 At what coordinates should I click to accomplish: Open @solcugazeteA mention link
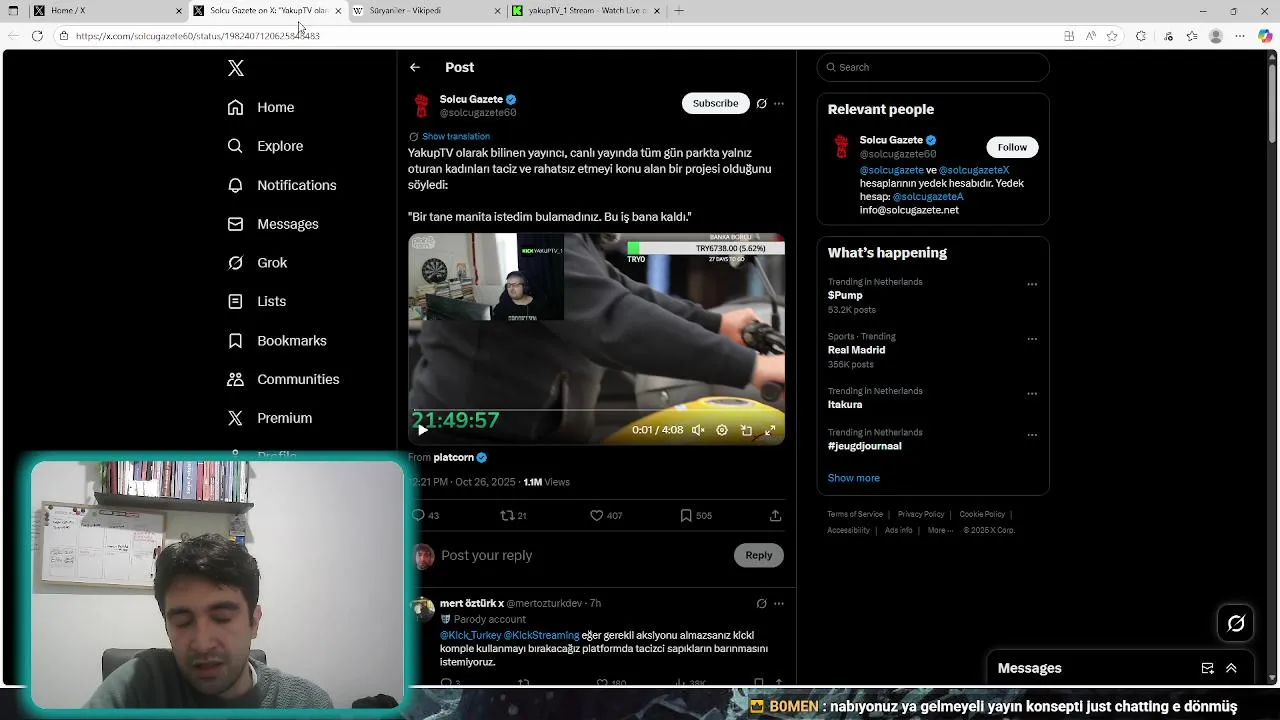(x=928, y=197)
